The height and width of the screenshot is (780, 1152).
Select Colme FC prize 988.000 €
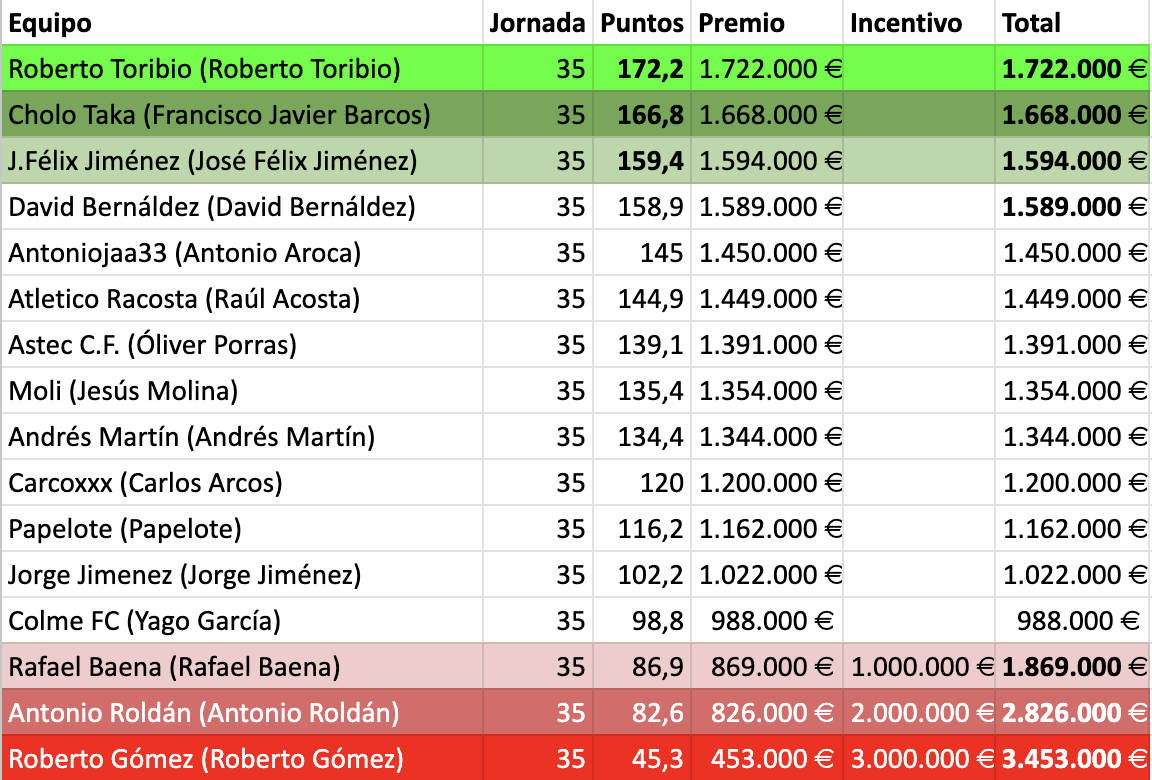(772, 621)
